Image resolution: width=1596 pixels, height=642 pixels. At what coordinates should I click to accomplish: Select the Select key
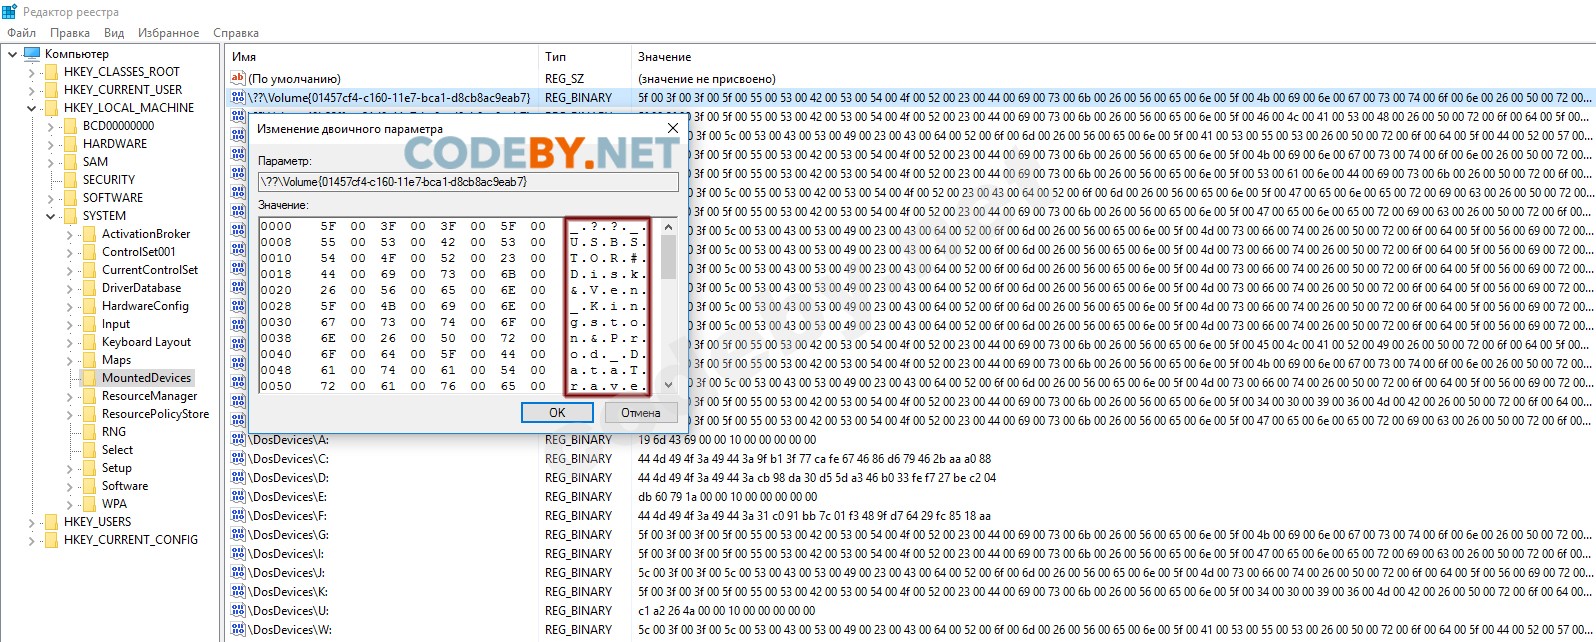click(x=117, y=450)
